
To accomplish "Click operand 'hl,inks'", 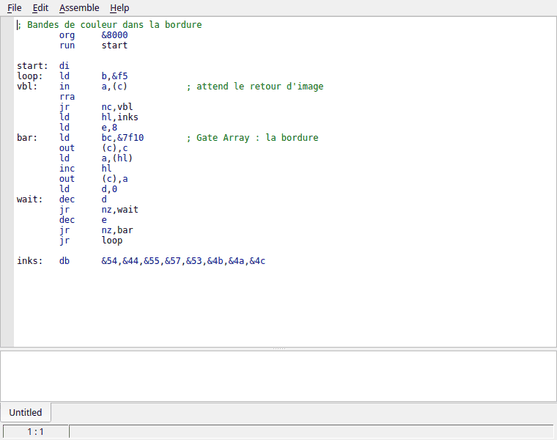I will tap(120, 117).
